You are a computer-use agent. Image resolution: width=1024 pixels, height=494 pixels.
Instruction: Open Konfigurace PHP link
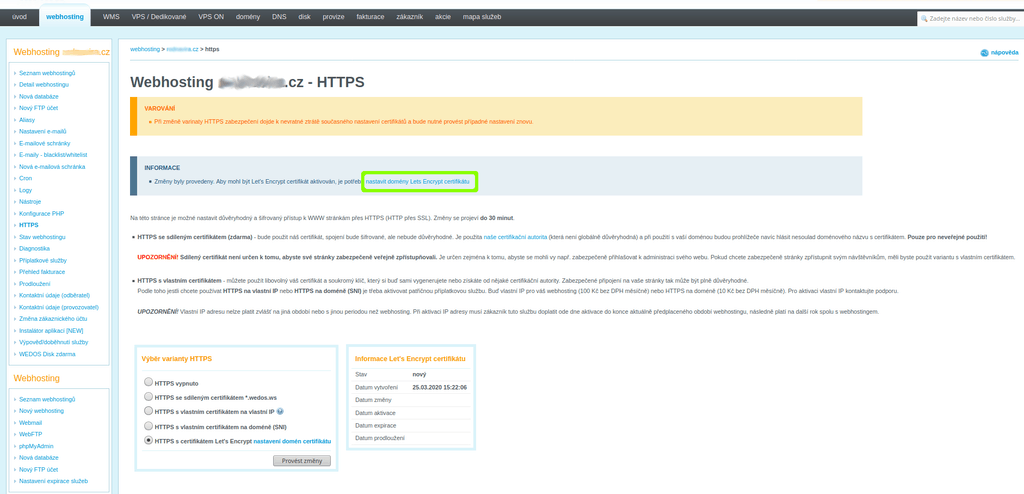(41, 214)
